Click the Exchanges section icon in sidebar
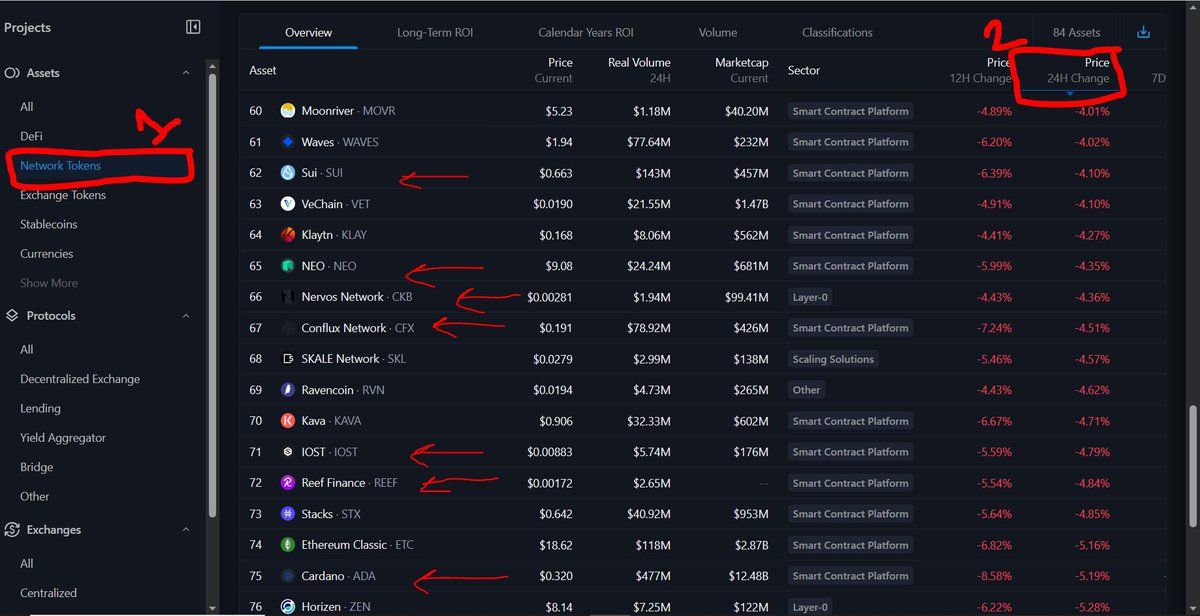 [12, 530]
